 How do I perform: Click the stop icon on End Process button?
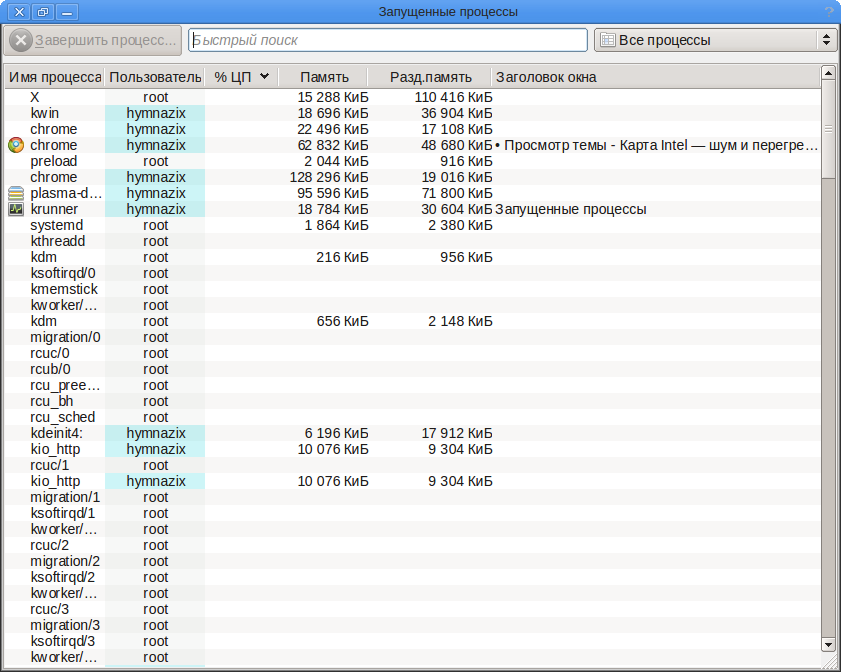[21, 41]
